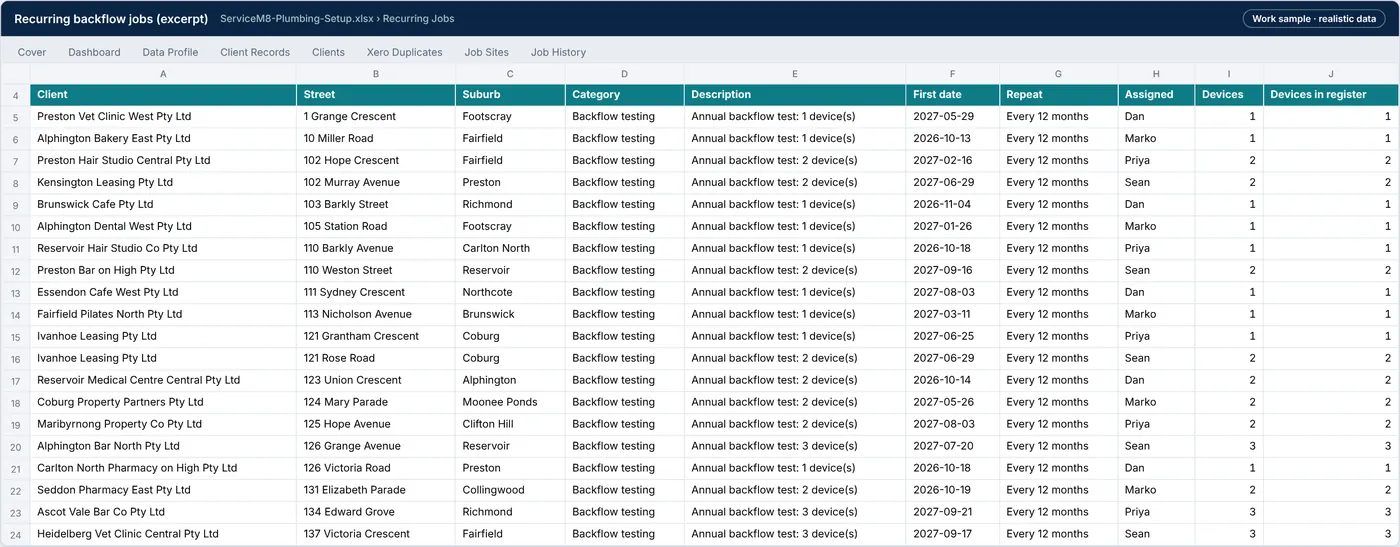Select cell Alphington Bakery East Pty Ltd

coord(163,139)
